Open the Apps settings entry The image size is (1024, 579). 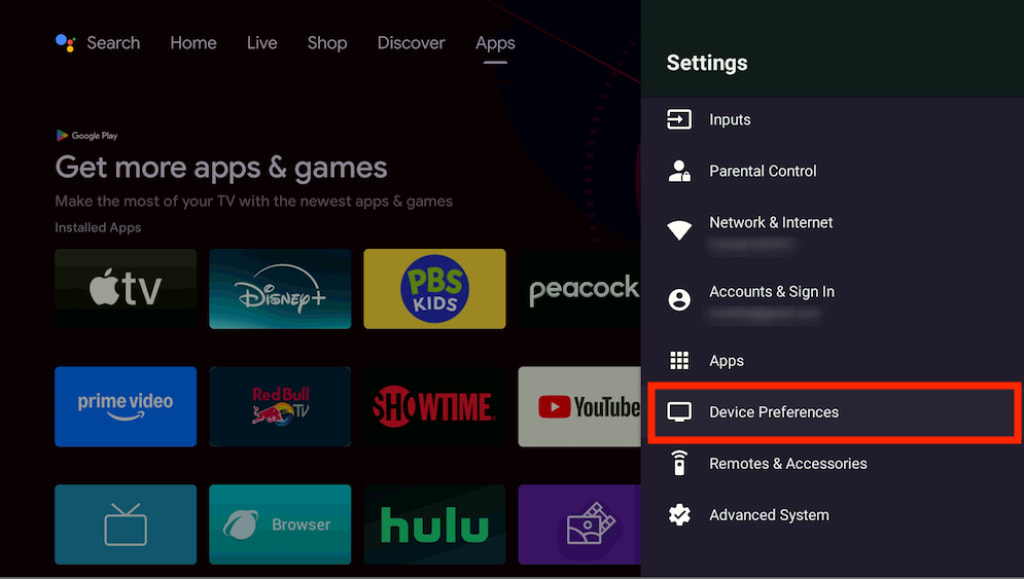point(832,360)
